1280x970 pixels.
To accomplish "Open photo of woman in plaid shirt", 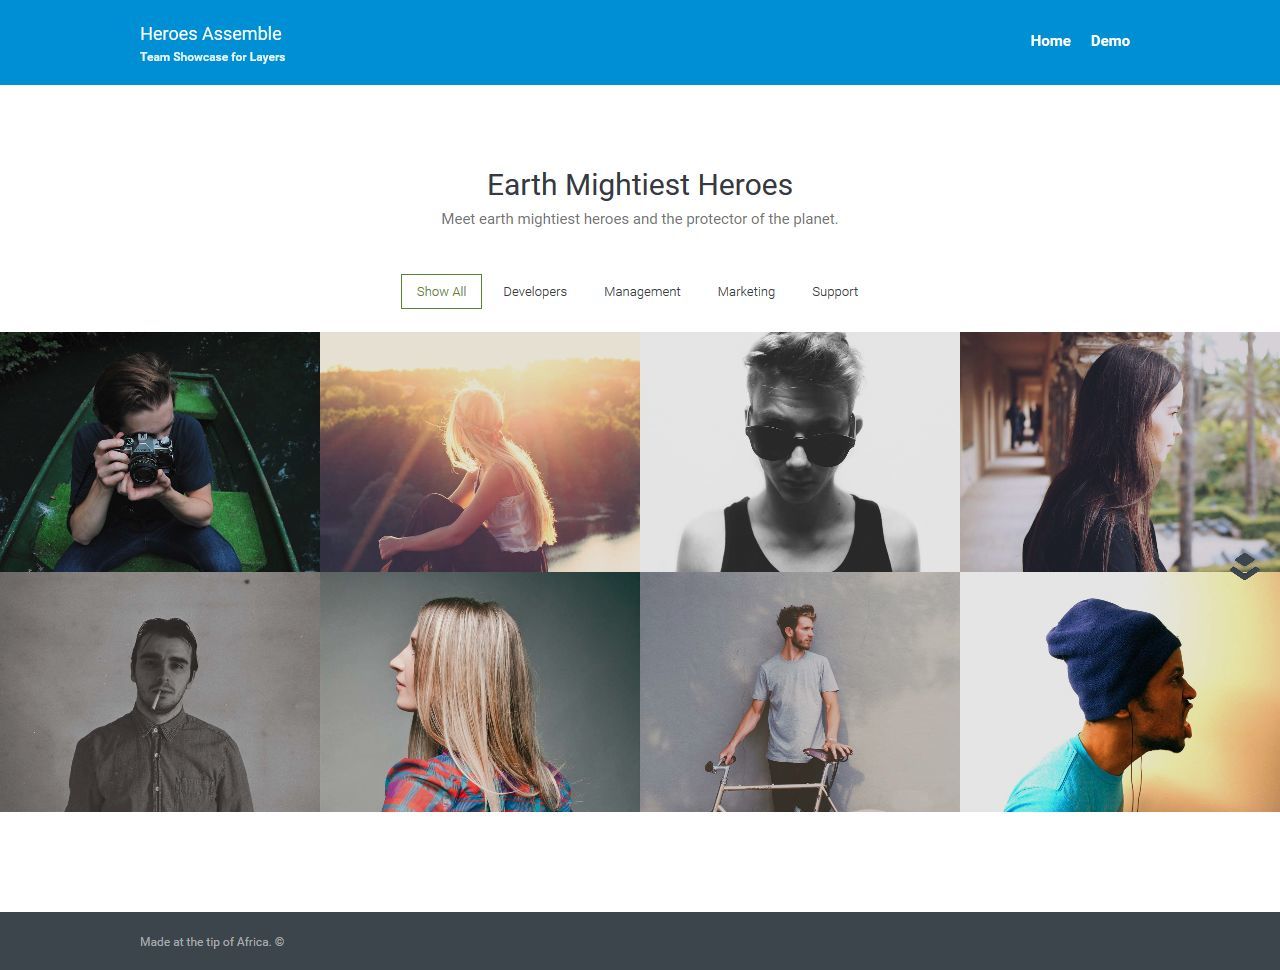I will pos(480,692).
